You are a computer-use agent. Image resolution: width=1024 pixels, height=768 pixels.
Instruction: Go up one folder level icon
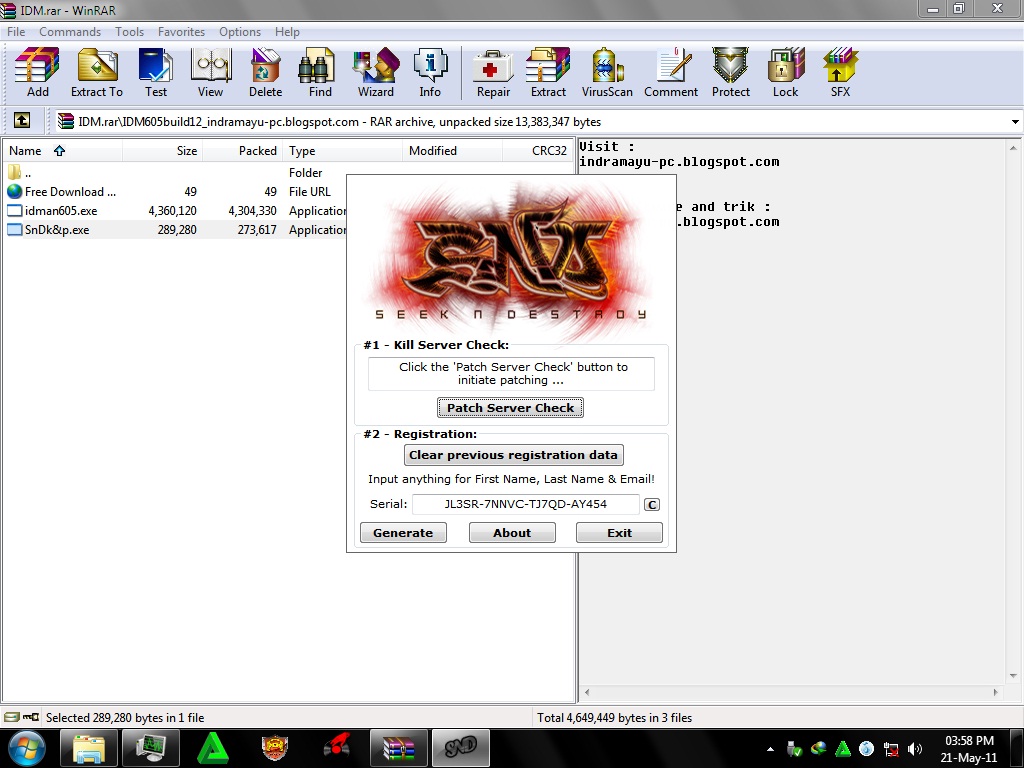[x=22, y=120]
